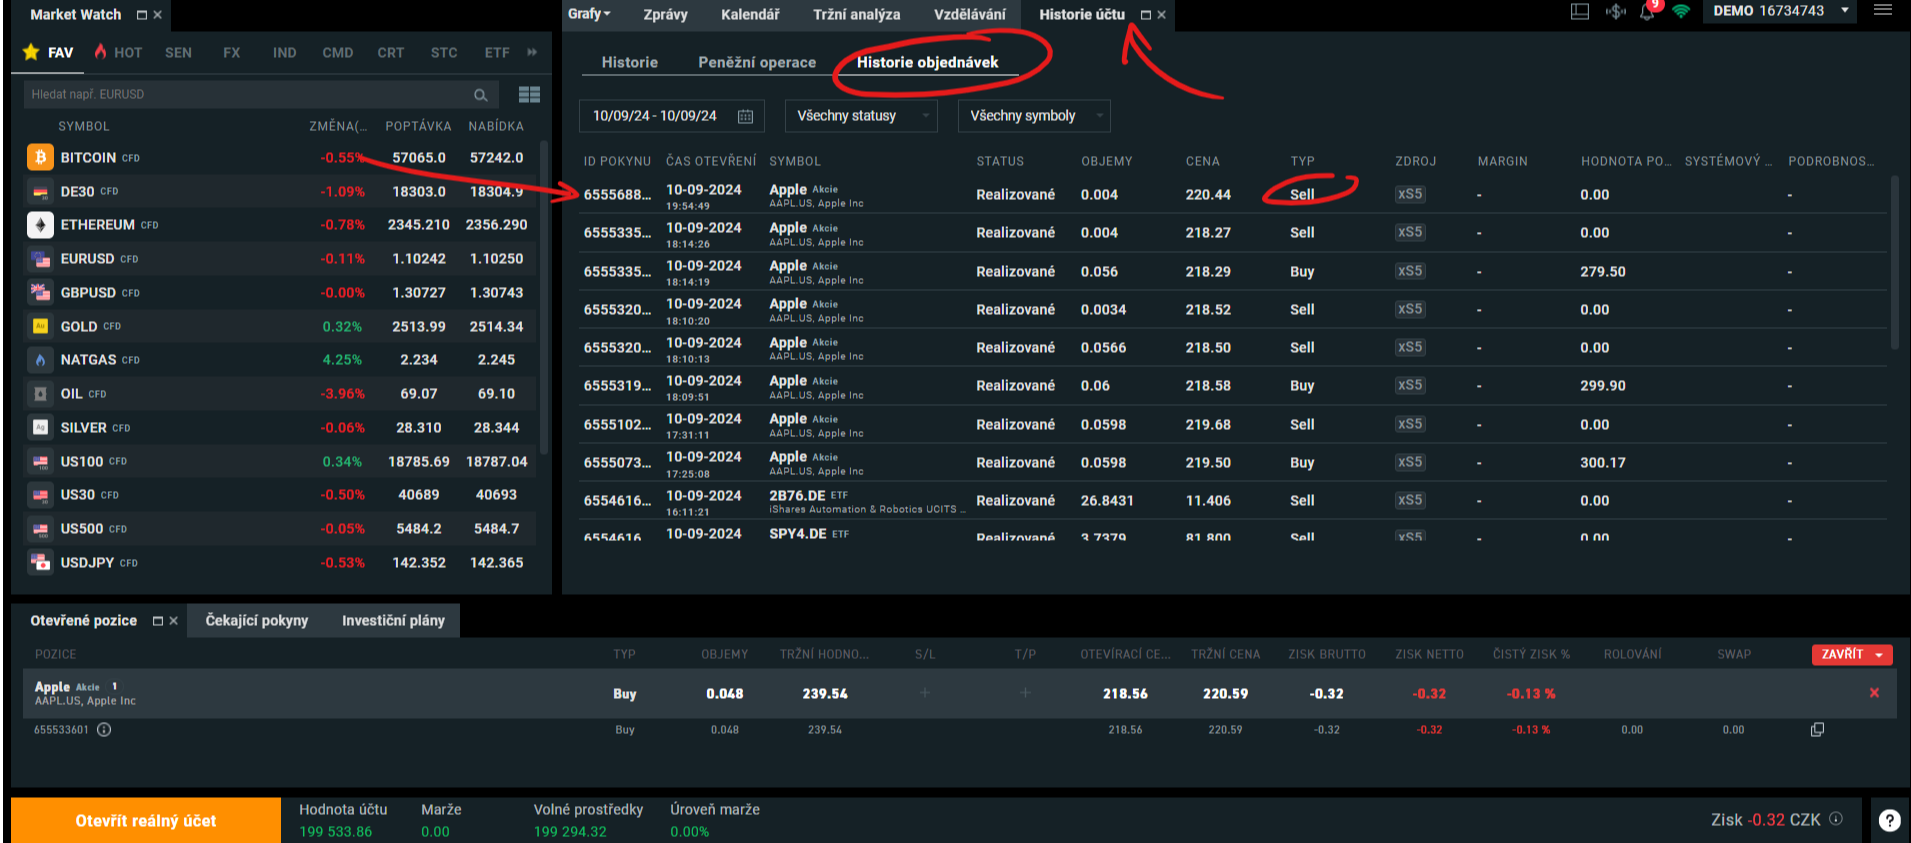Image resolution: width=1911 pixels, height=843 pixels.
Task: Click the Otevřít reálný účet button
Action: tap(146, 820)
